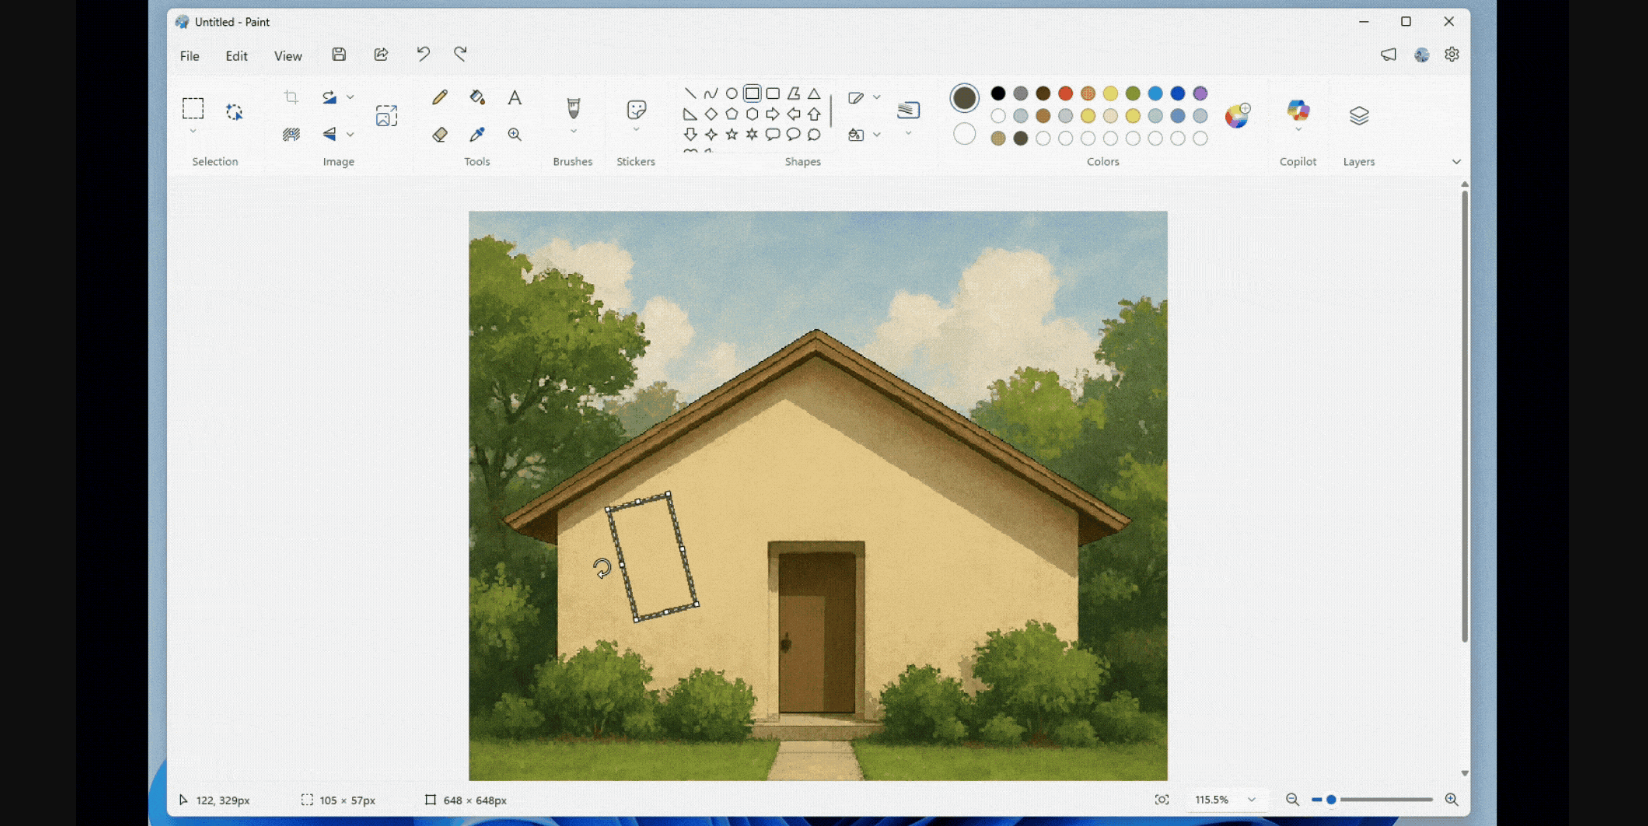Screen dimensions: 1648x826
Task: Expand the Selection options chevron
Action: (x=193, y=131)
